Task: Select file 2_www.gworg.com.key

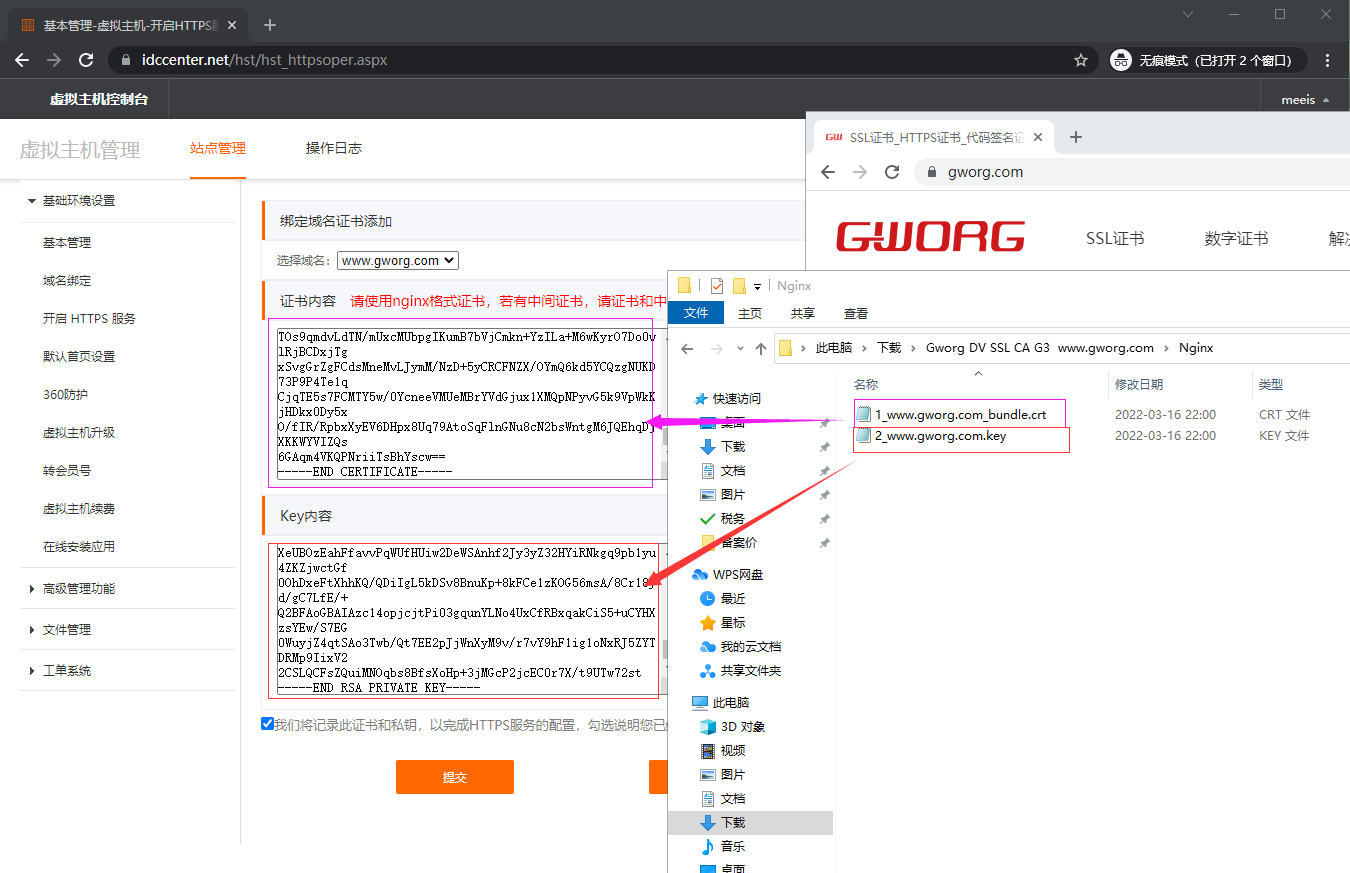Action: coord(940,436)
